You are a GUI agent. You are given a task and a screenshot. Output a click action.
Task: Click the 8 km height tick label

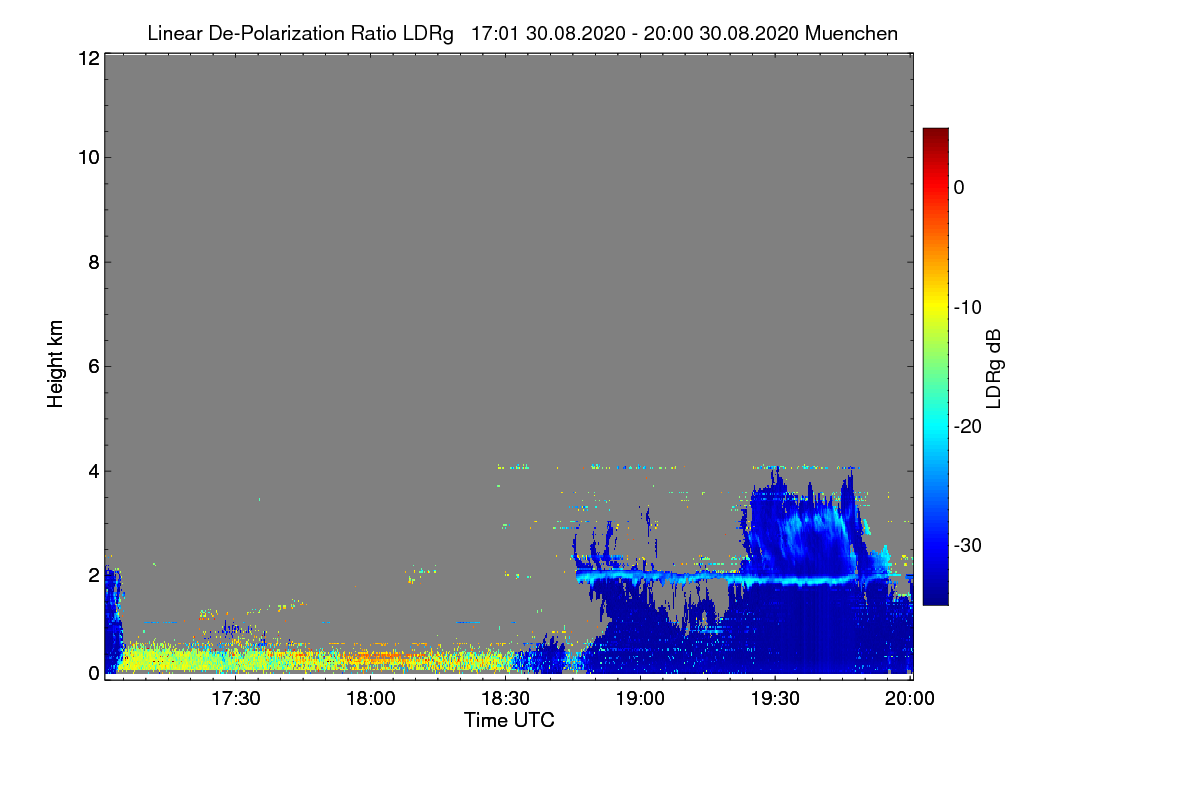coord(93,262)
